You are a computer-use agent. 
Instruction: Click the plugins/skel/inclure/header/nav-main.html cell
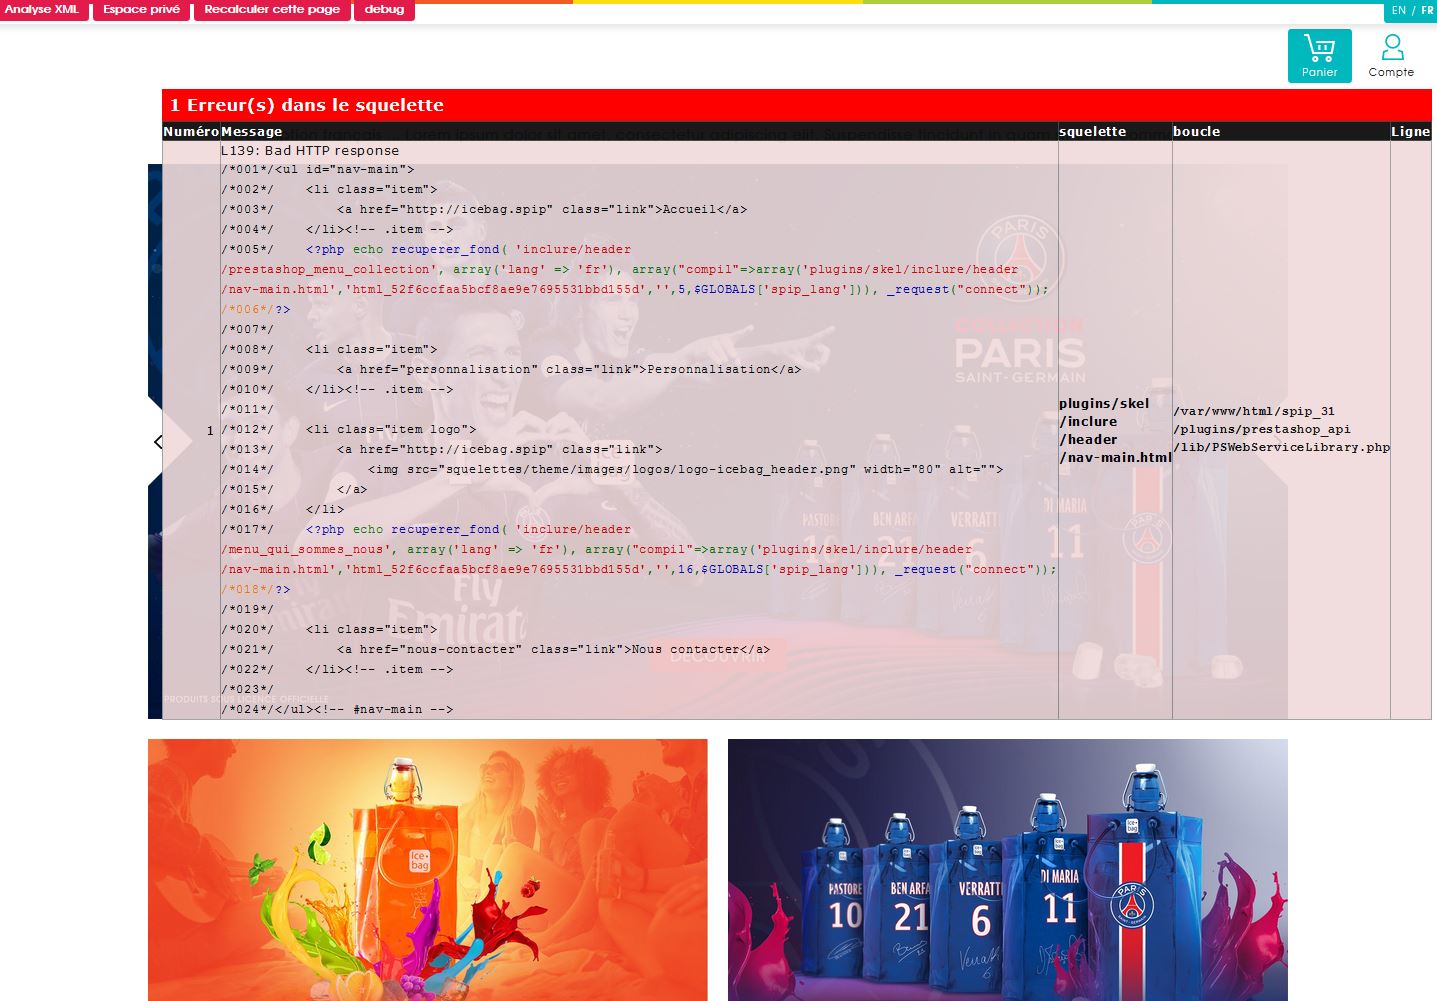click(1115, 430)
